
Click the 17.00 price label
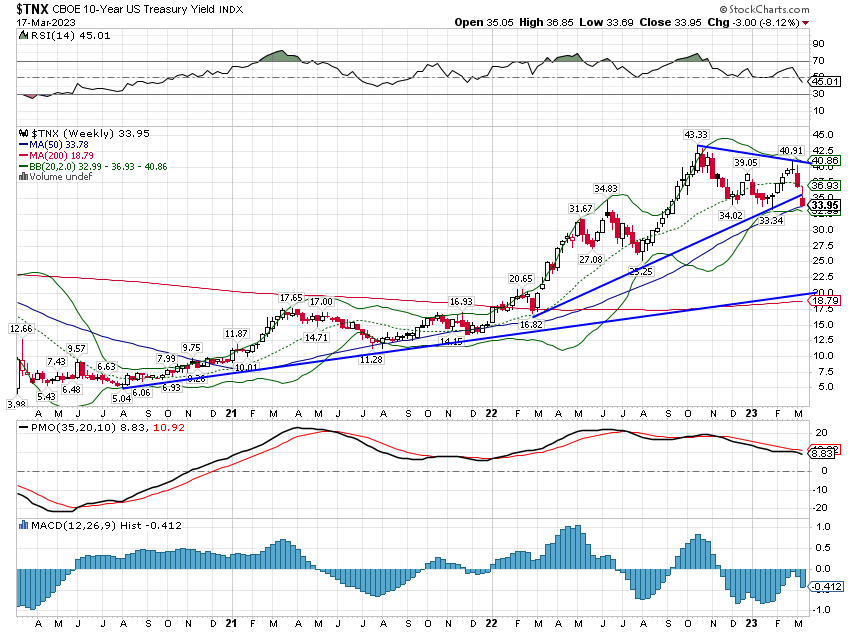pyautogui.click(x=321, y=301)
